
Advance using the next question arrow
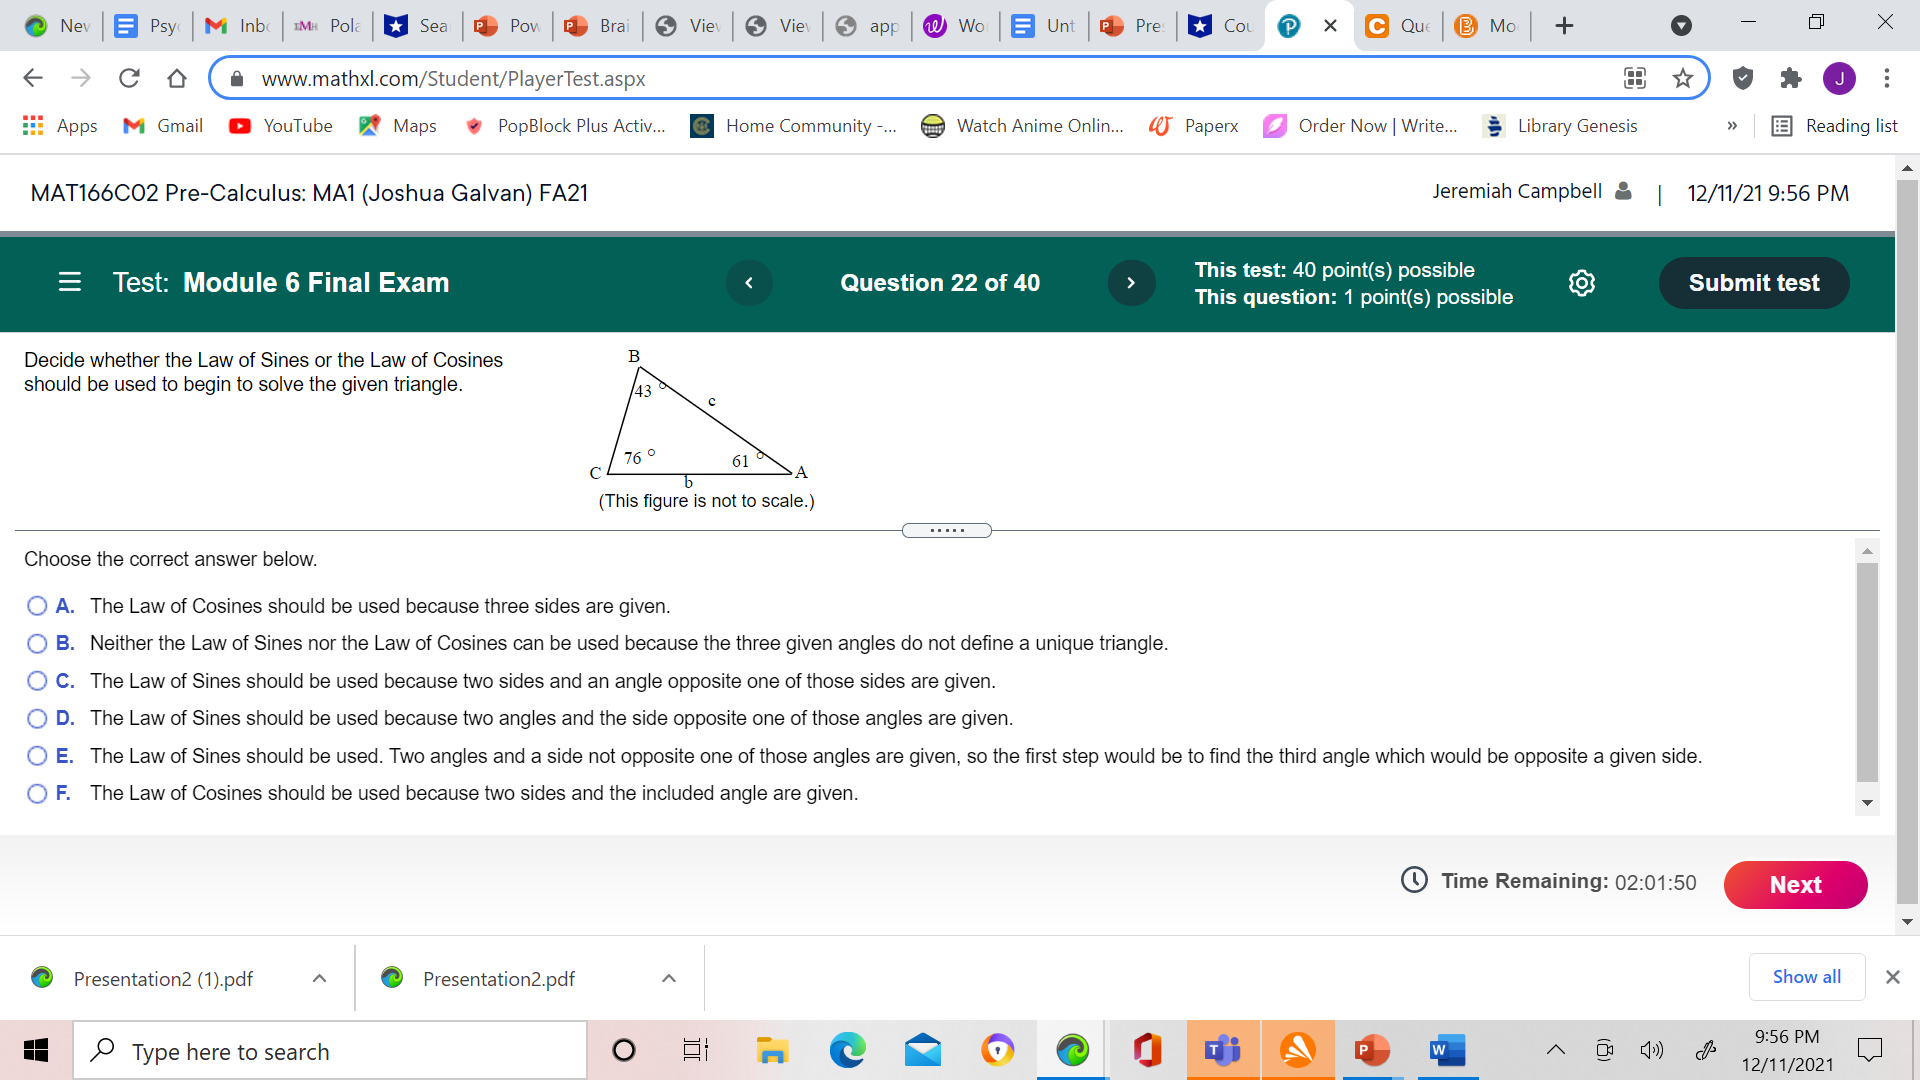(1131, 283)
